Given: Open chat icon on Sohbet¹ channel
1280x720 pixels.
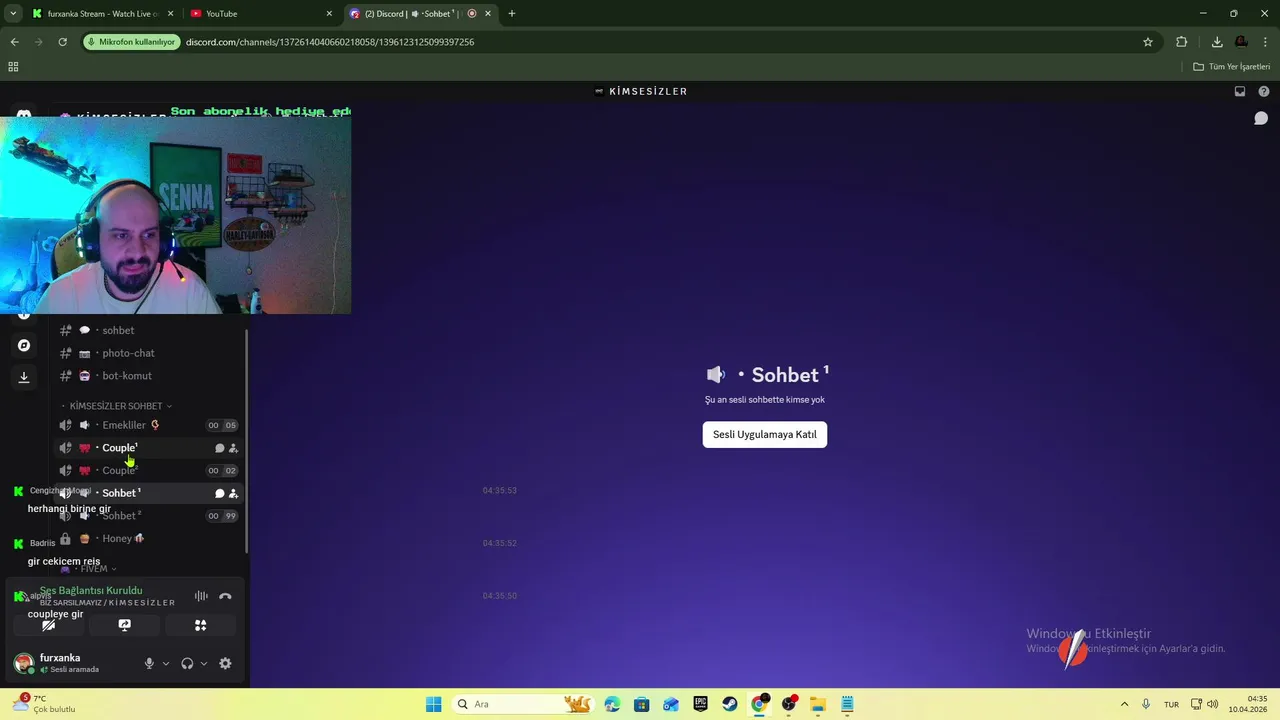Looking at the screenshot, I should (220, 493).
